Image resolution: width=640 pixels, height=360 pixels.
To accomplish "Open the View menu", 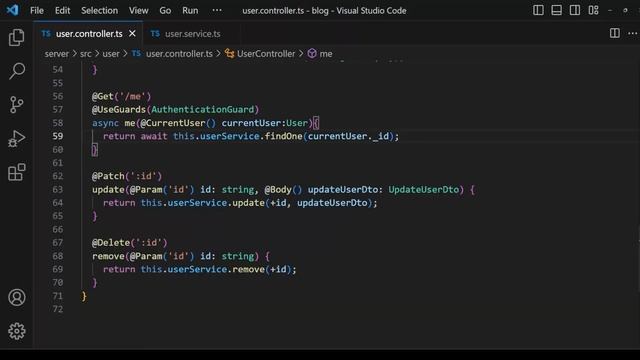I will point(138,11).
